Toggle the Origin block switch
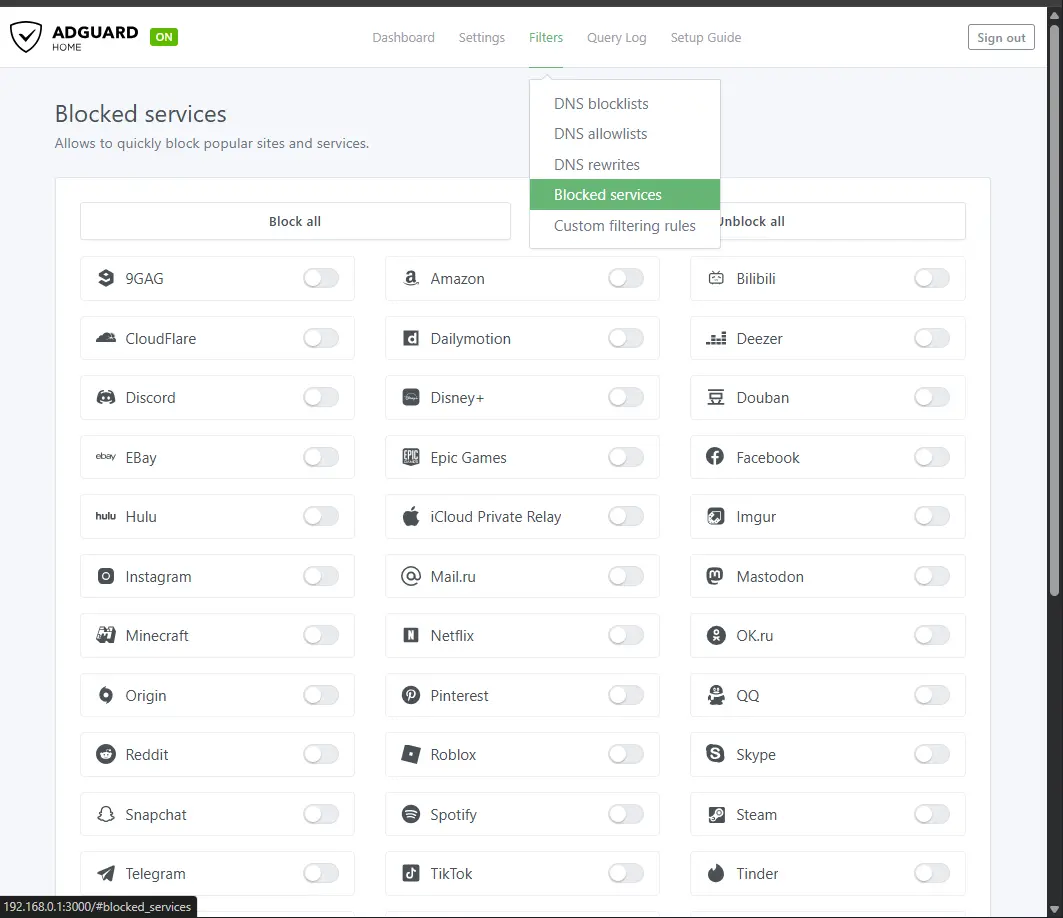Image resolution: width=1063 pixels, height=918 pixels. 321,695
